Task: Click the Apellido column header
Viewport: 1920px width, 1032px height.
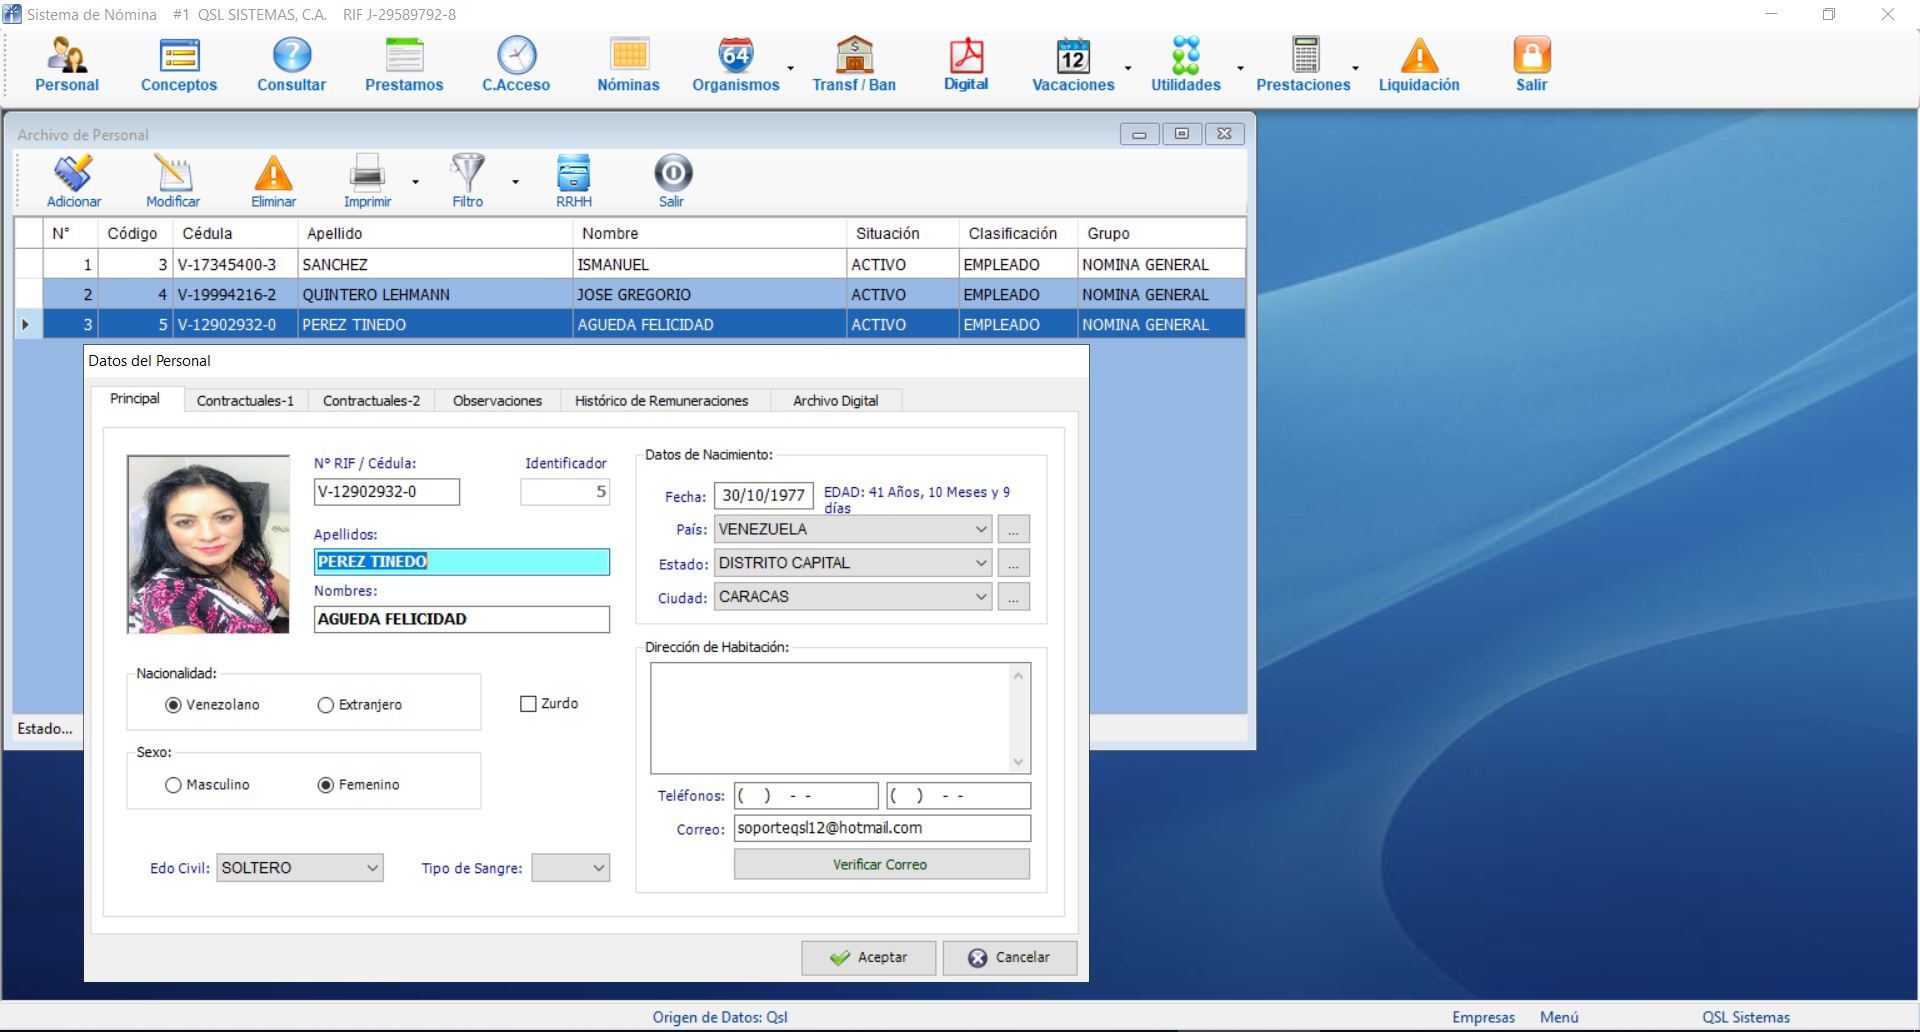Action: 435,233
